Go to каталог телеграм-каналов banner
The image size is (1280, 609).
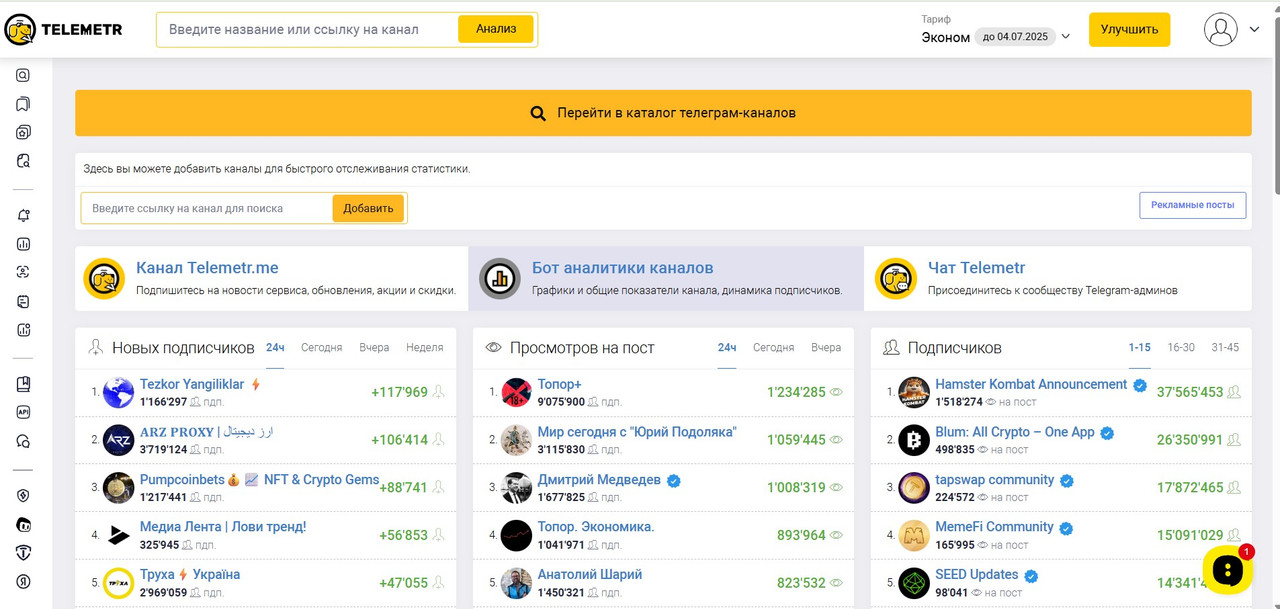(x=663, y=113)
